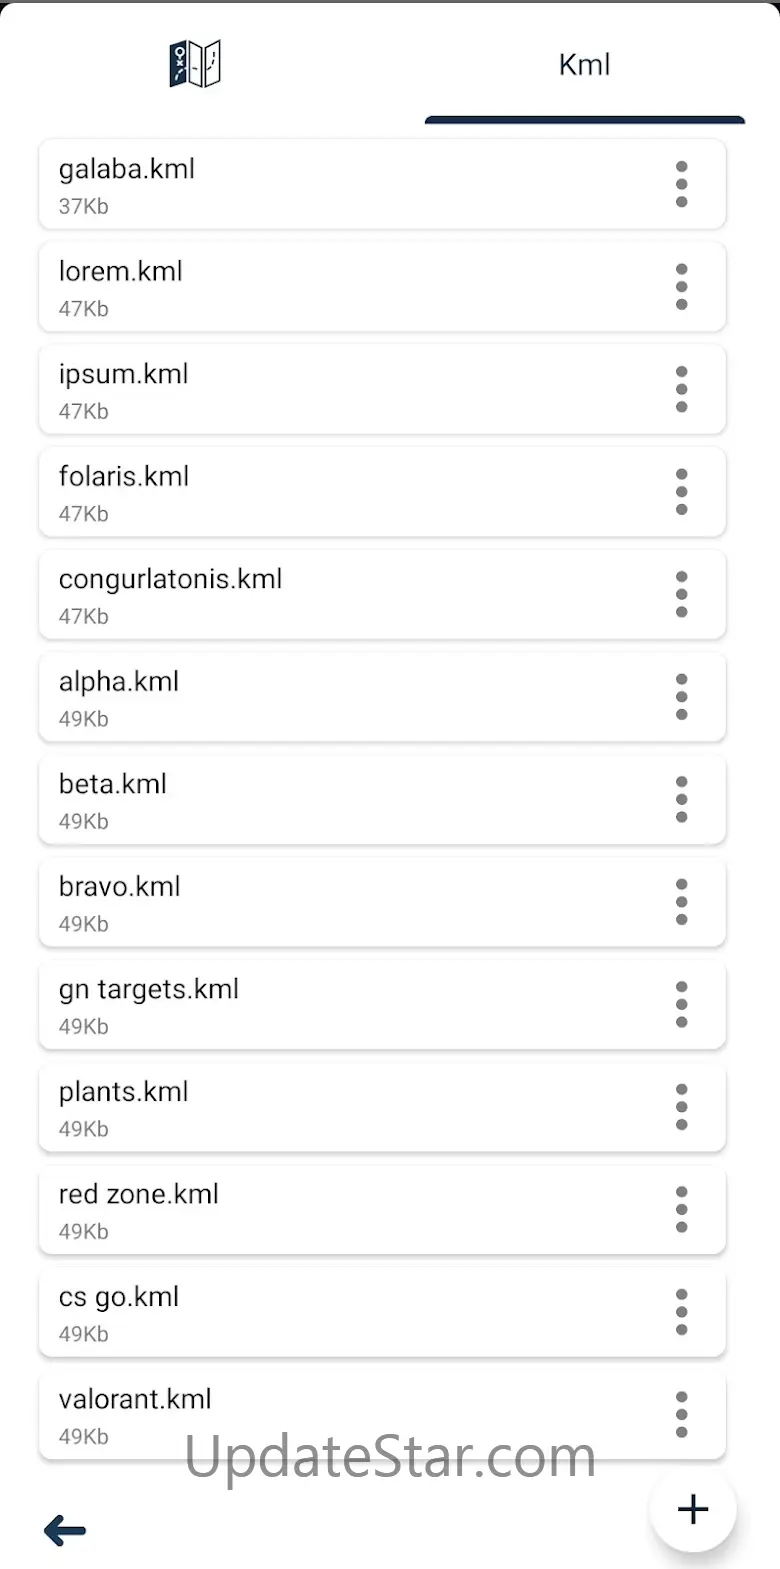Expand options for gn targets.kml

(682, 1004)
